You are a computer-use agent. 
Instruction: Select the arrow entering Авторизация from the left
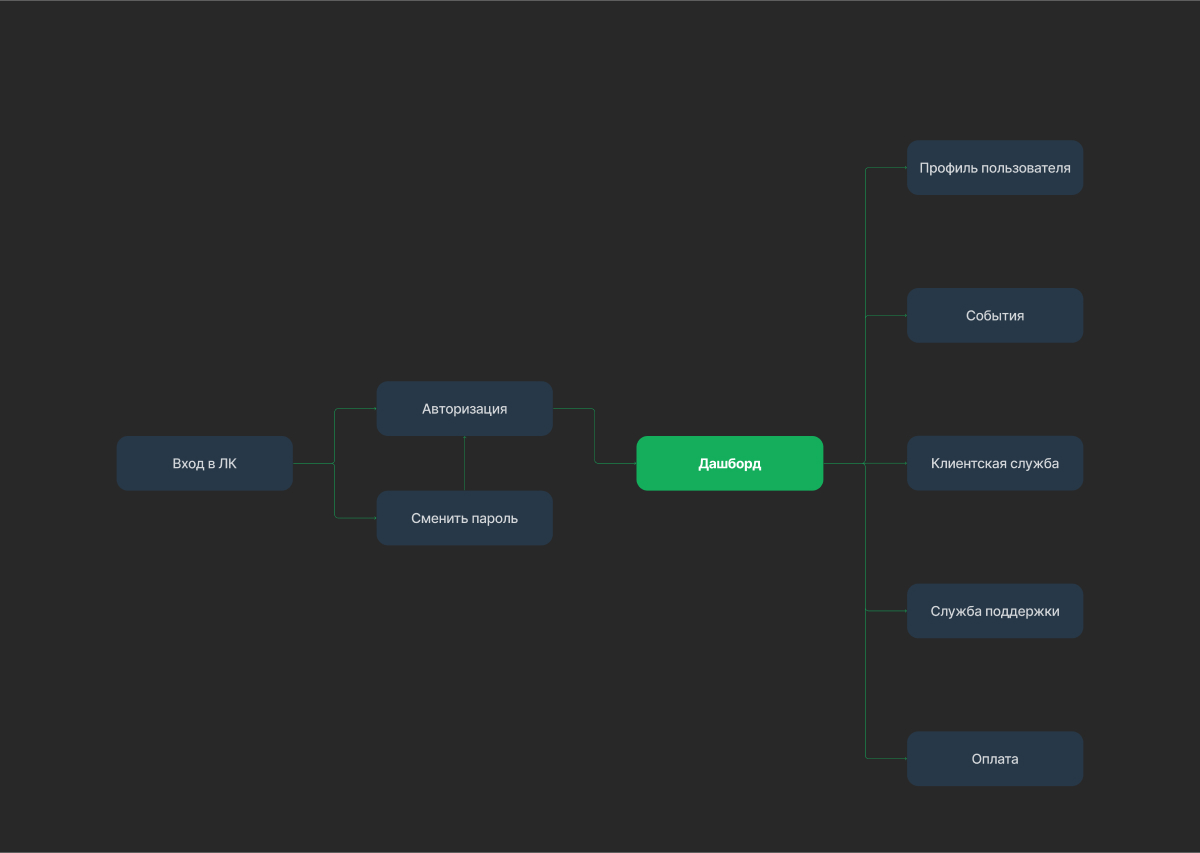(356, 408)
